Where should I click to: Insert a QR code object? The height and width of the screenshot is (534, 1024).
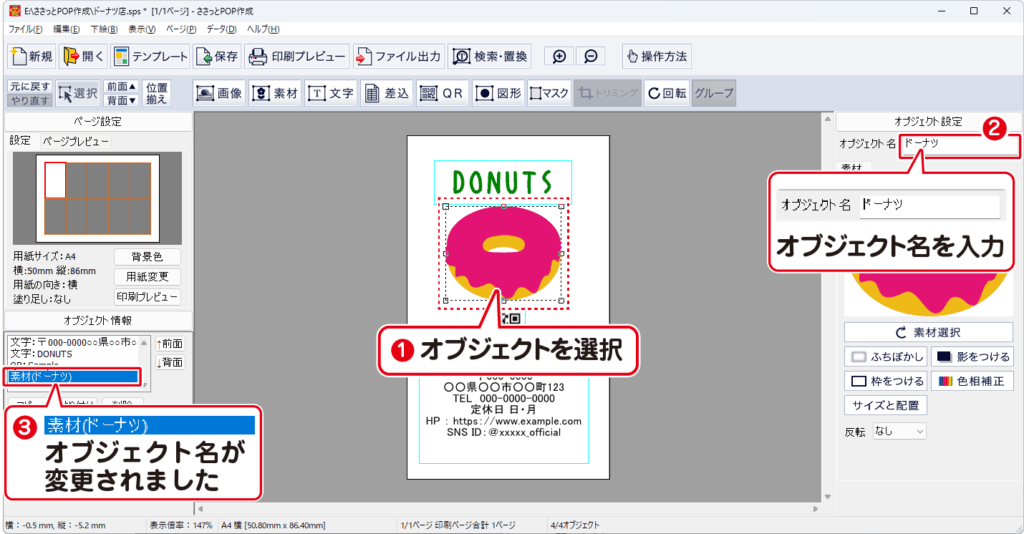point(442,93)
